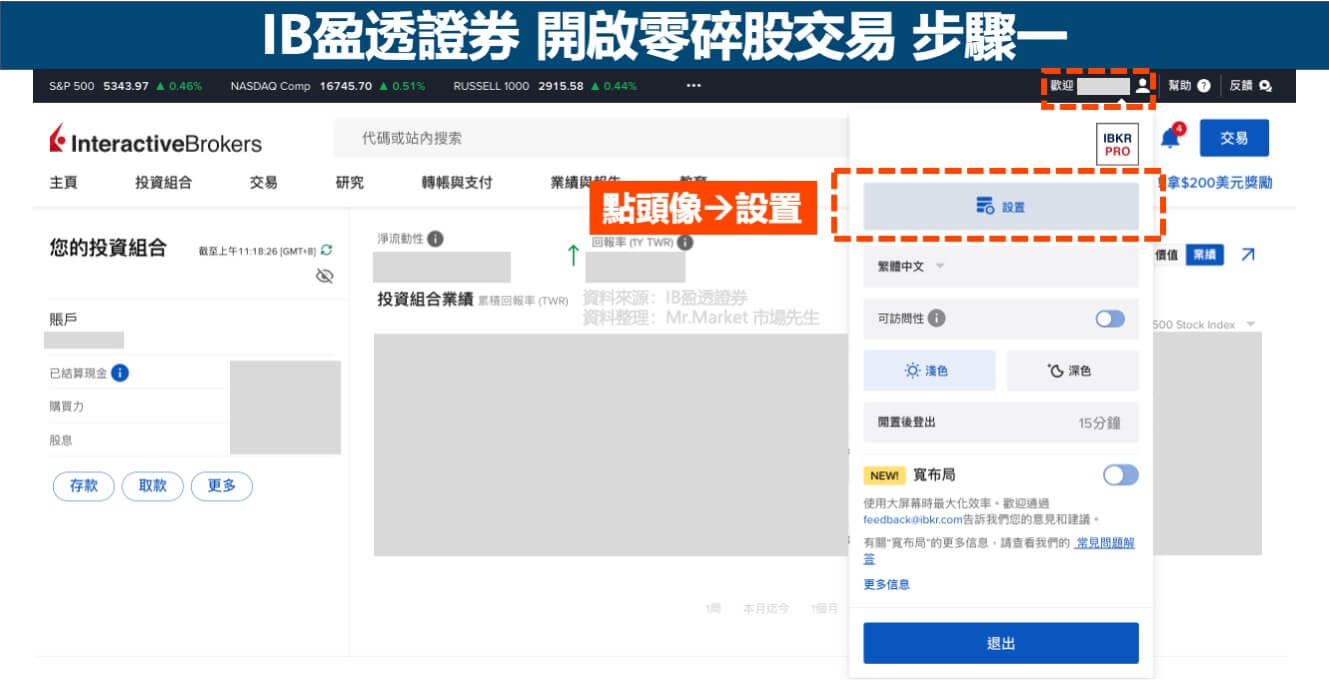Click the RUSSELL 1000 ticker quote
Image resolution: width=1329 pixels, height=680 pixels.
545,86
